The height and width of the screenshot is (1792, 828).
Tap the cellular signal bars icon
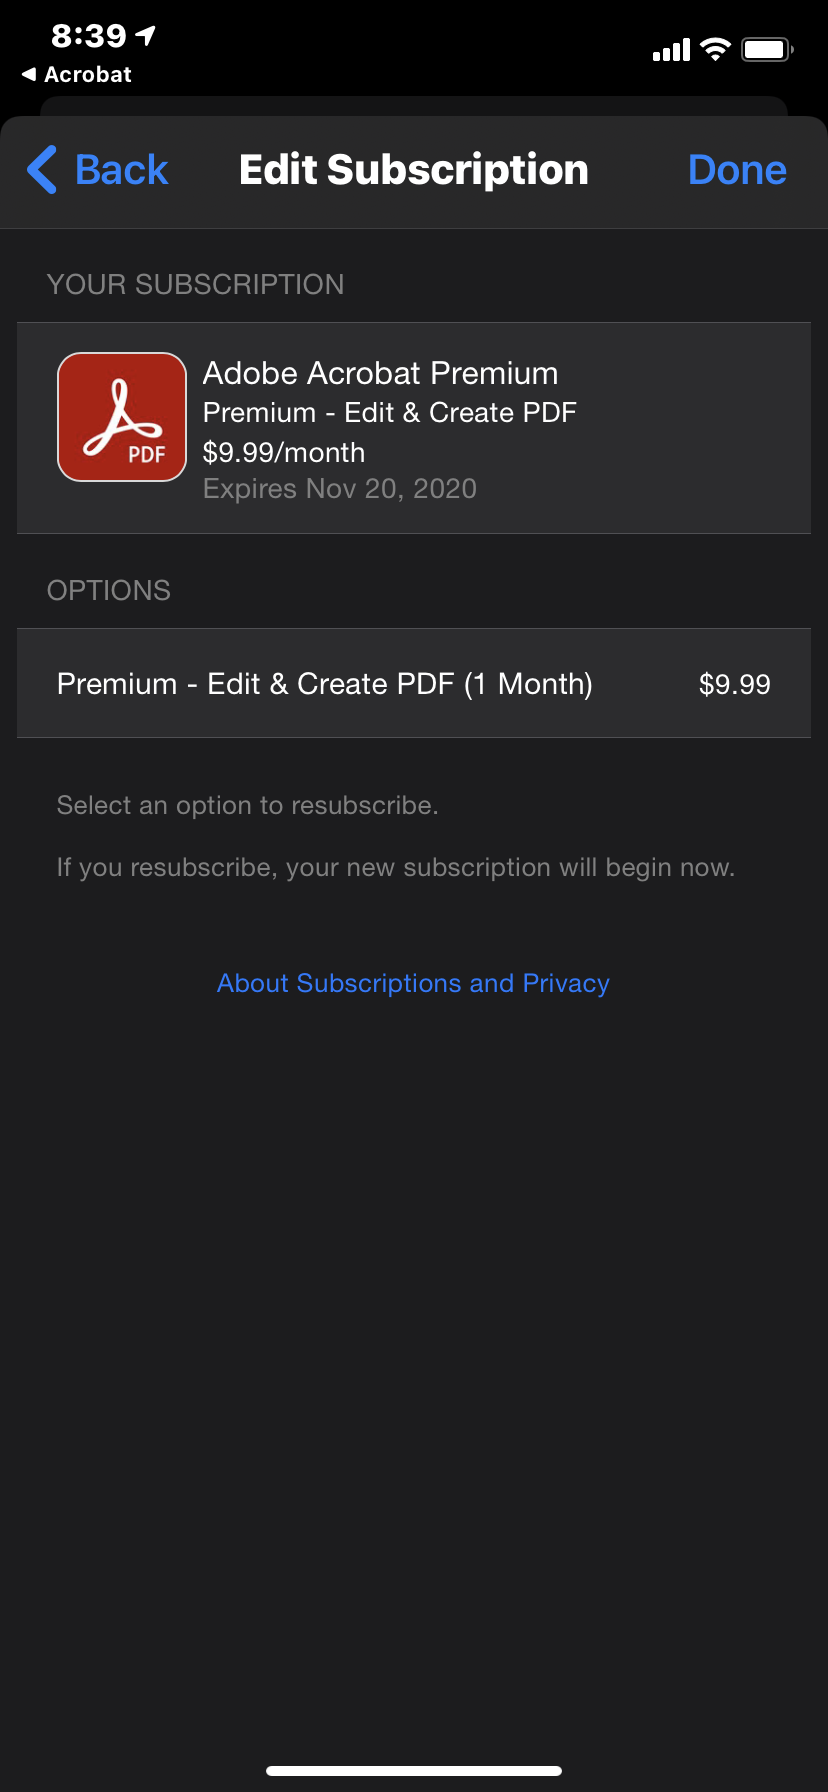pos(670,49)
